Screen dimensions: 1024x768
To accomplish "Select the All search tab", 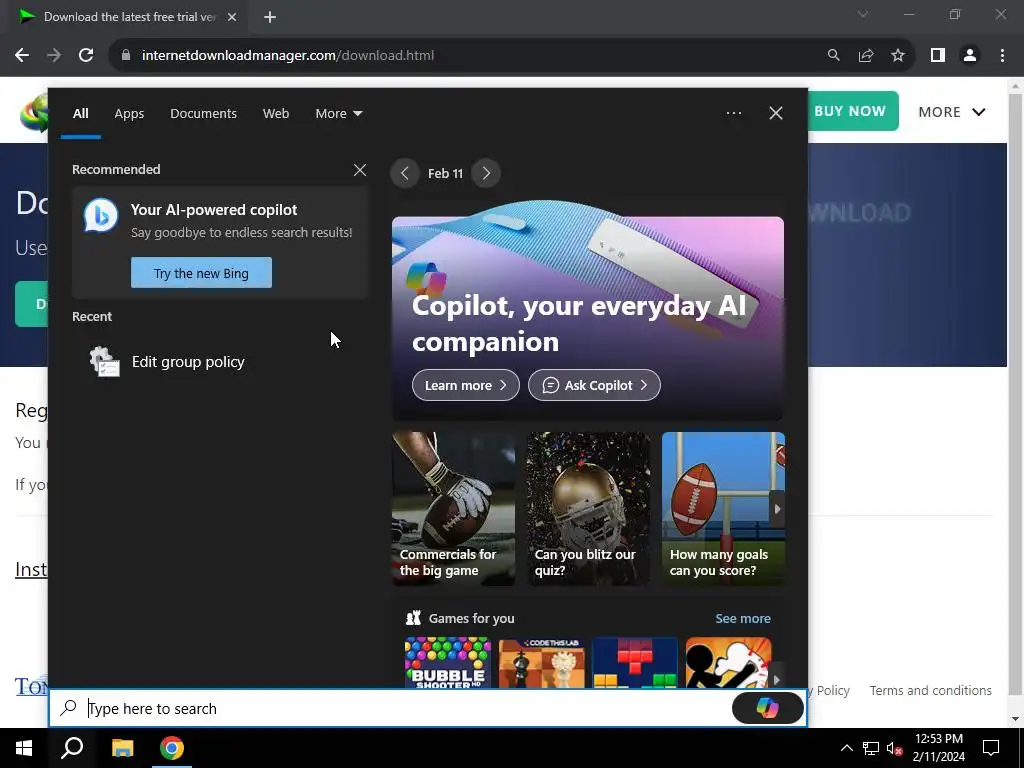I will coord(80,114).
